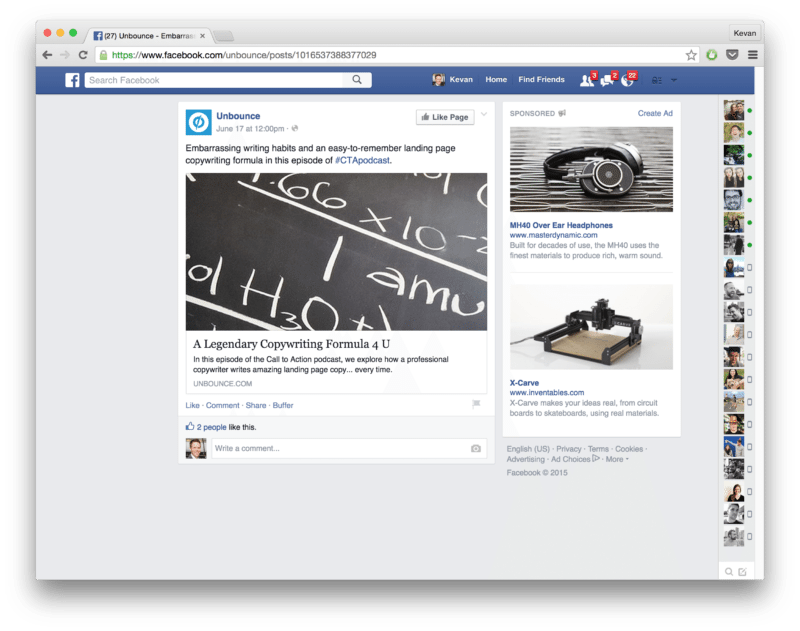Open the Cookies footer link
The height and width of the screenshot is (631, 800).
point(629,449)
